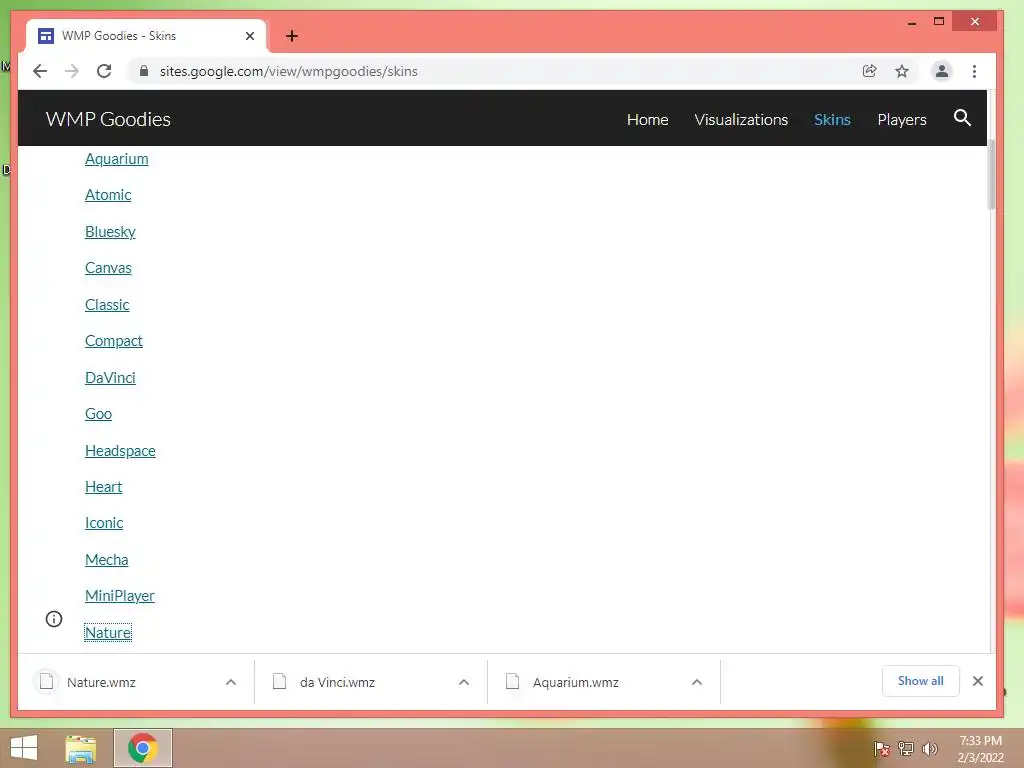
Task: Download the DaVinci skin
Action: [110, 377]
